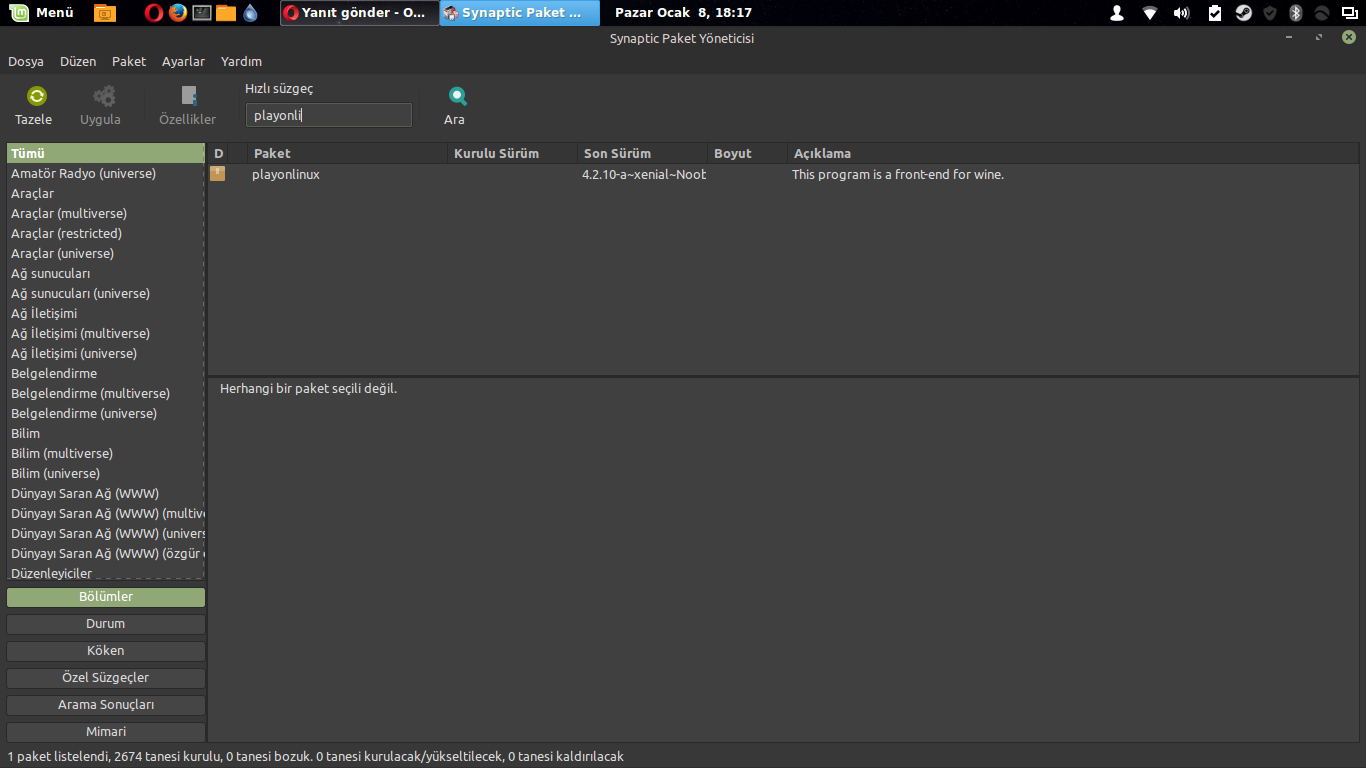Open the Wi-Fi network tray icon
Viewport: 1366px width, 768px height.
(x=1150, y=13)
